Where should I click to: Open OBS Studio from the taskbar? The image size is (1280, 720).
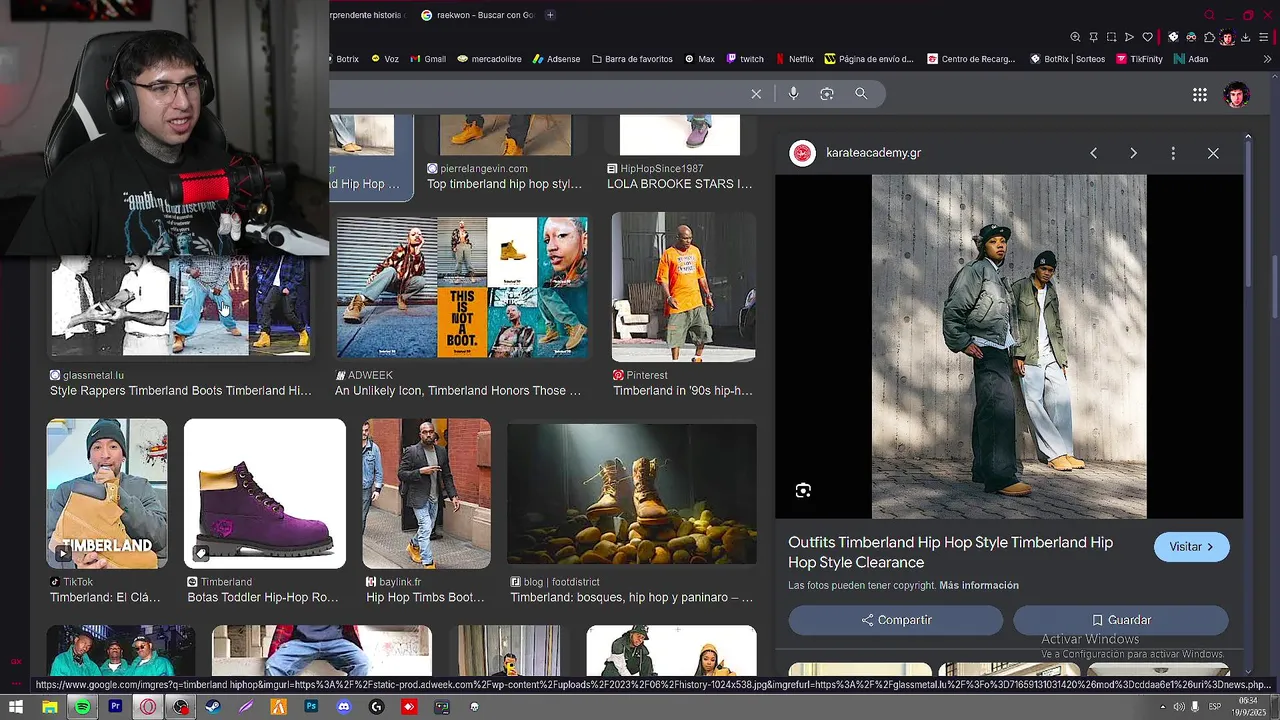(180, 707)
